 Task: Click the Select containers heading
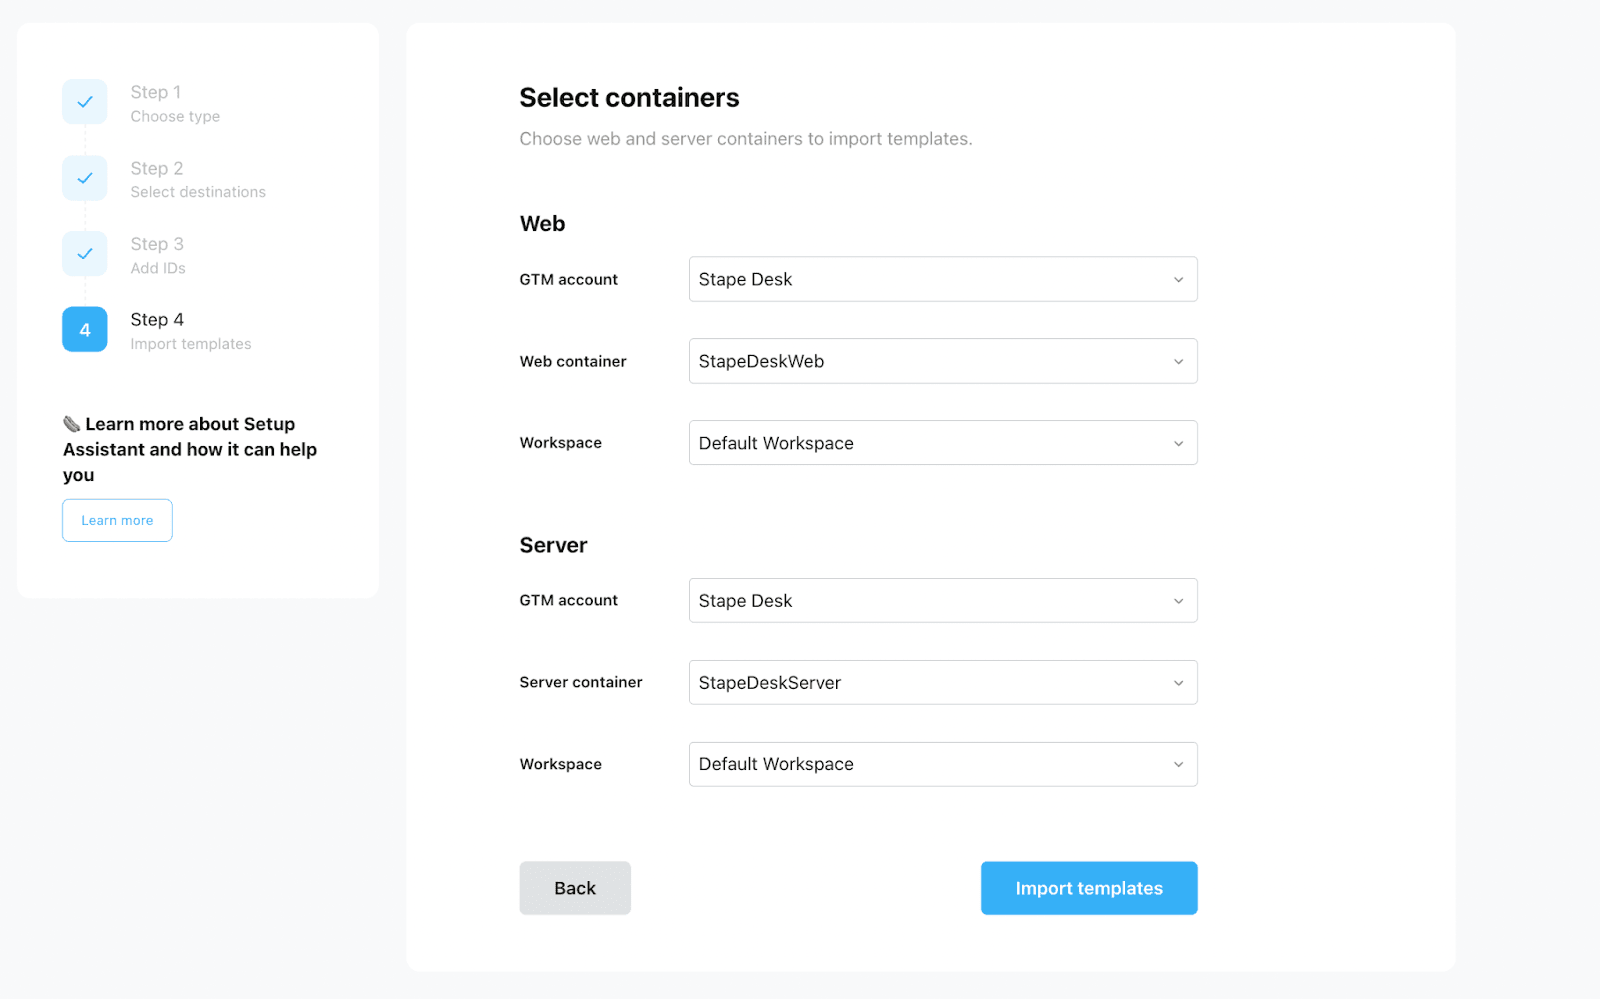(x=629, y=98)
